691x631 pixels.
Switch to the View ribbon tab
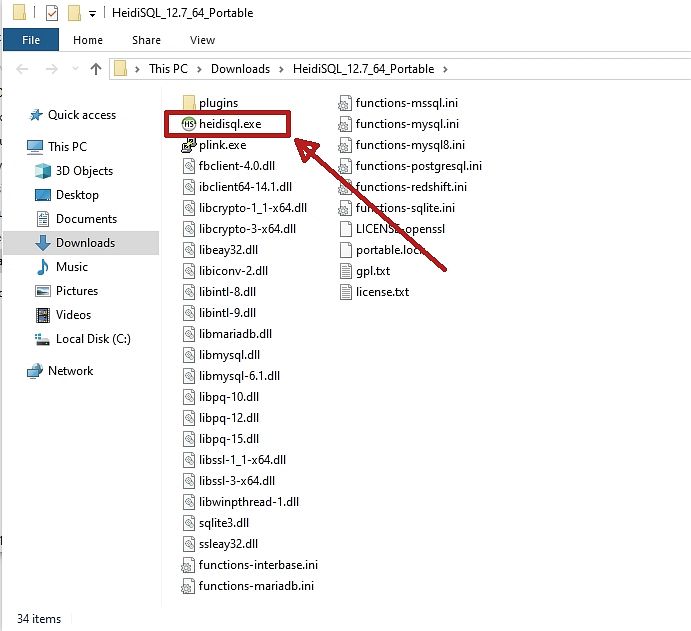[x=202, y=40]
